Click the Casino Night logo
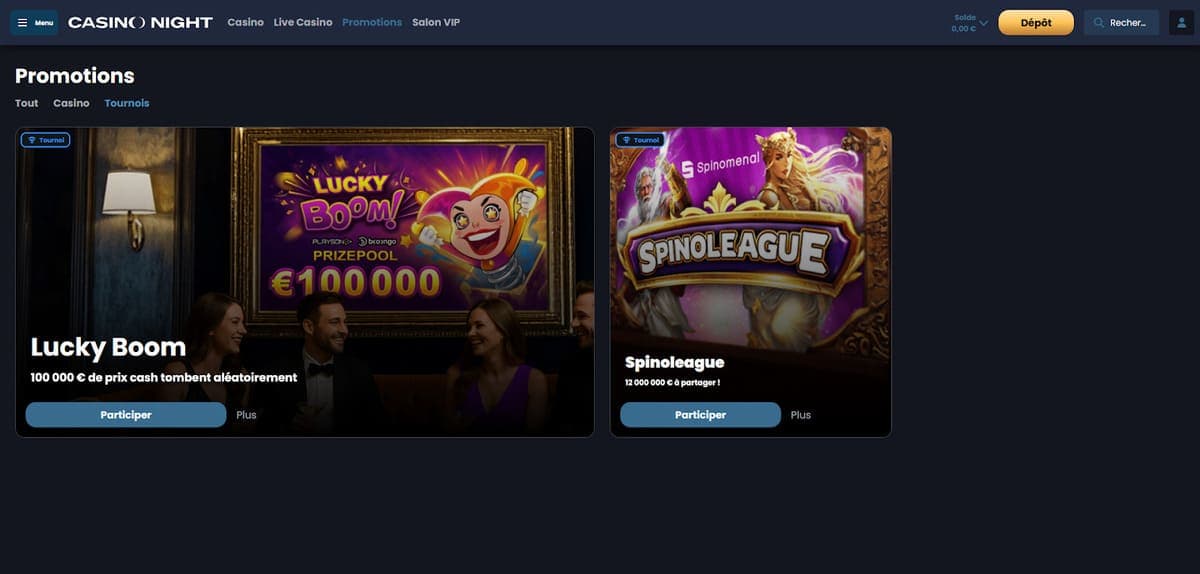Image resolution: width=1200 pixels, height=574 pixels. point(140,22)
